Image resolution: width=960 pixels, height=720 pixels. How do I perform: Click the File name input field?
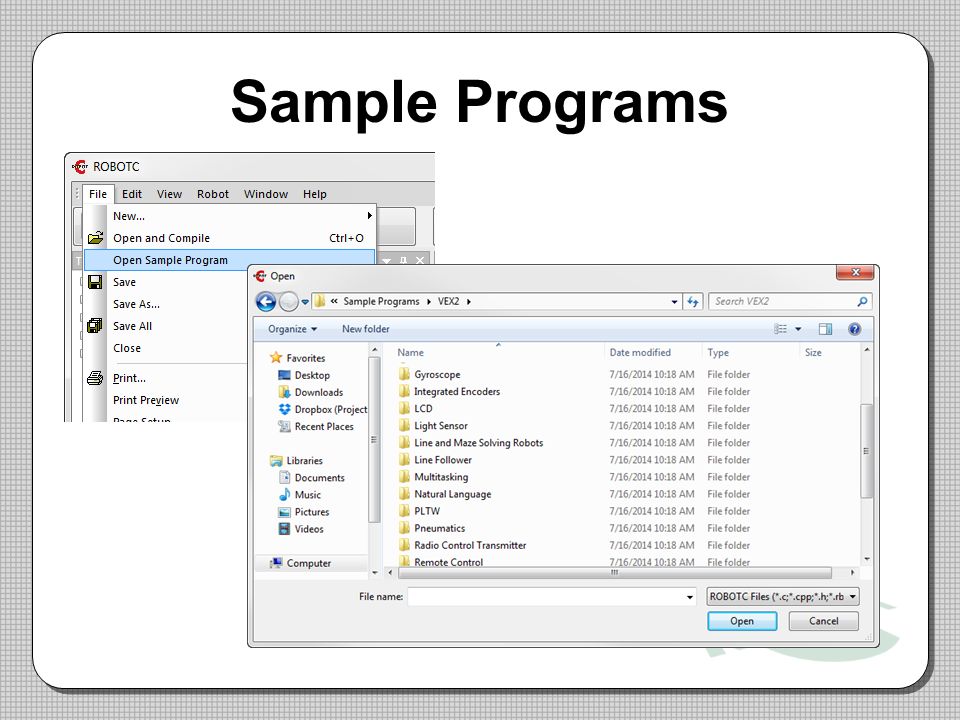(552, 597)
